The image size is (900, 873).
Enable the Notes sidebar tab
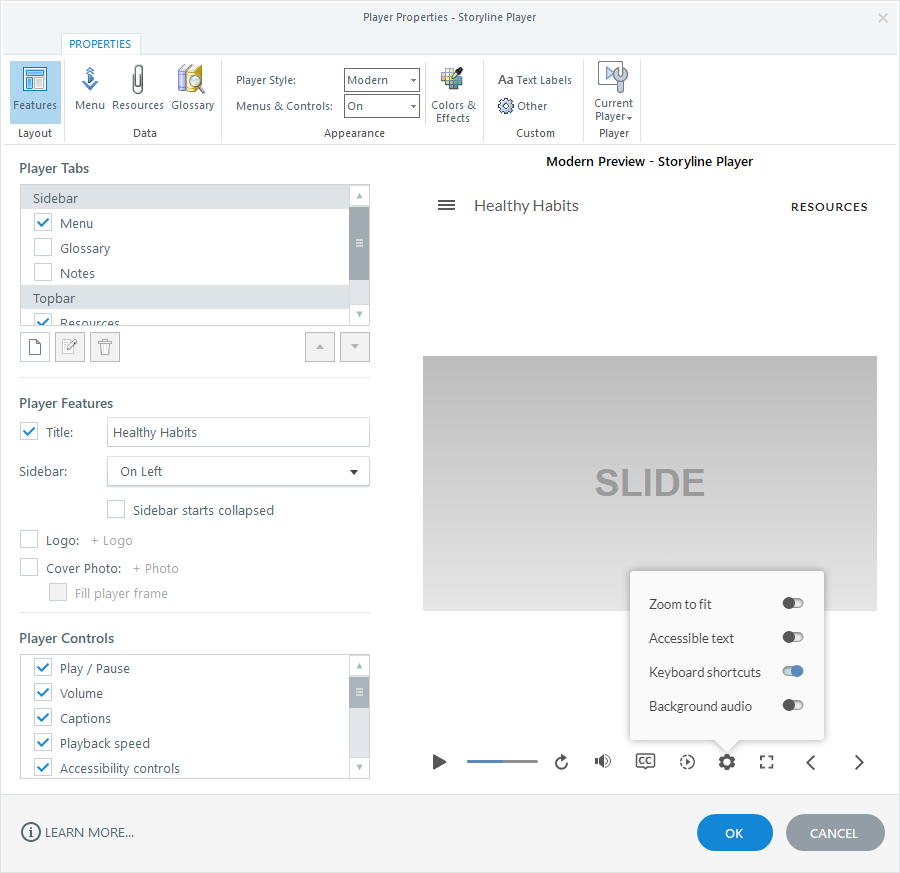pyautogui.click(x=43, y=273)
